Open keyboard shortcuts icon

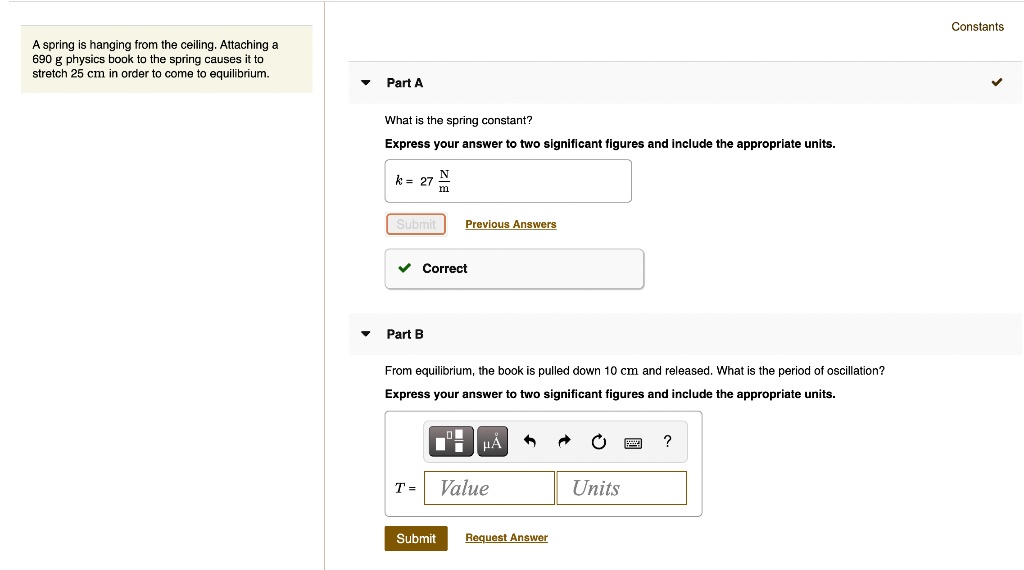pyautogui.click(x=633, y=442)
